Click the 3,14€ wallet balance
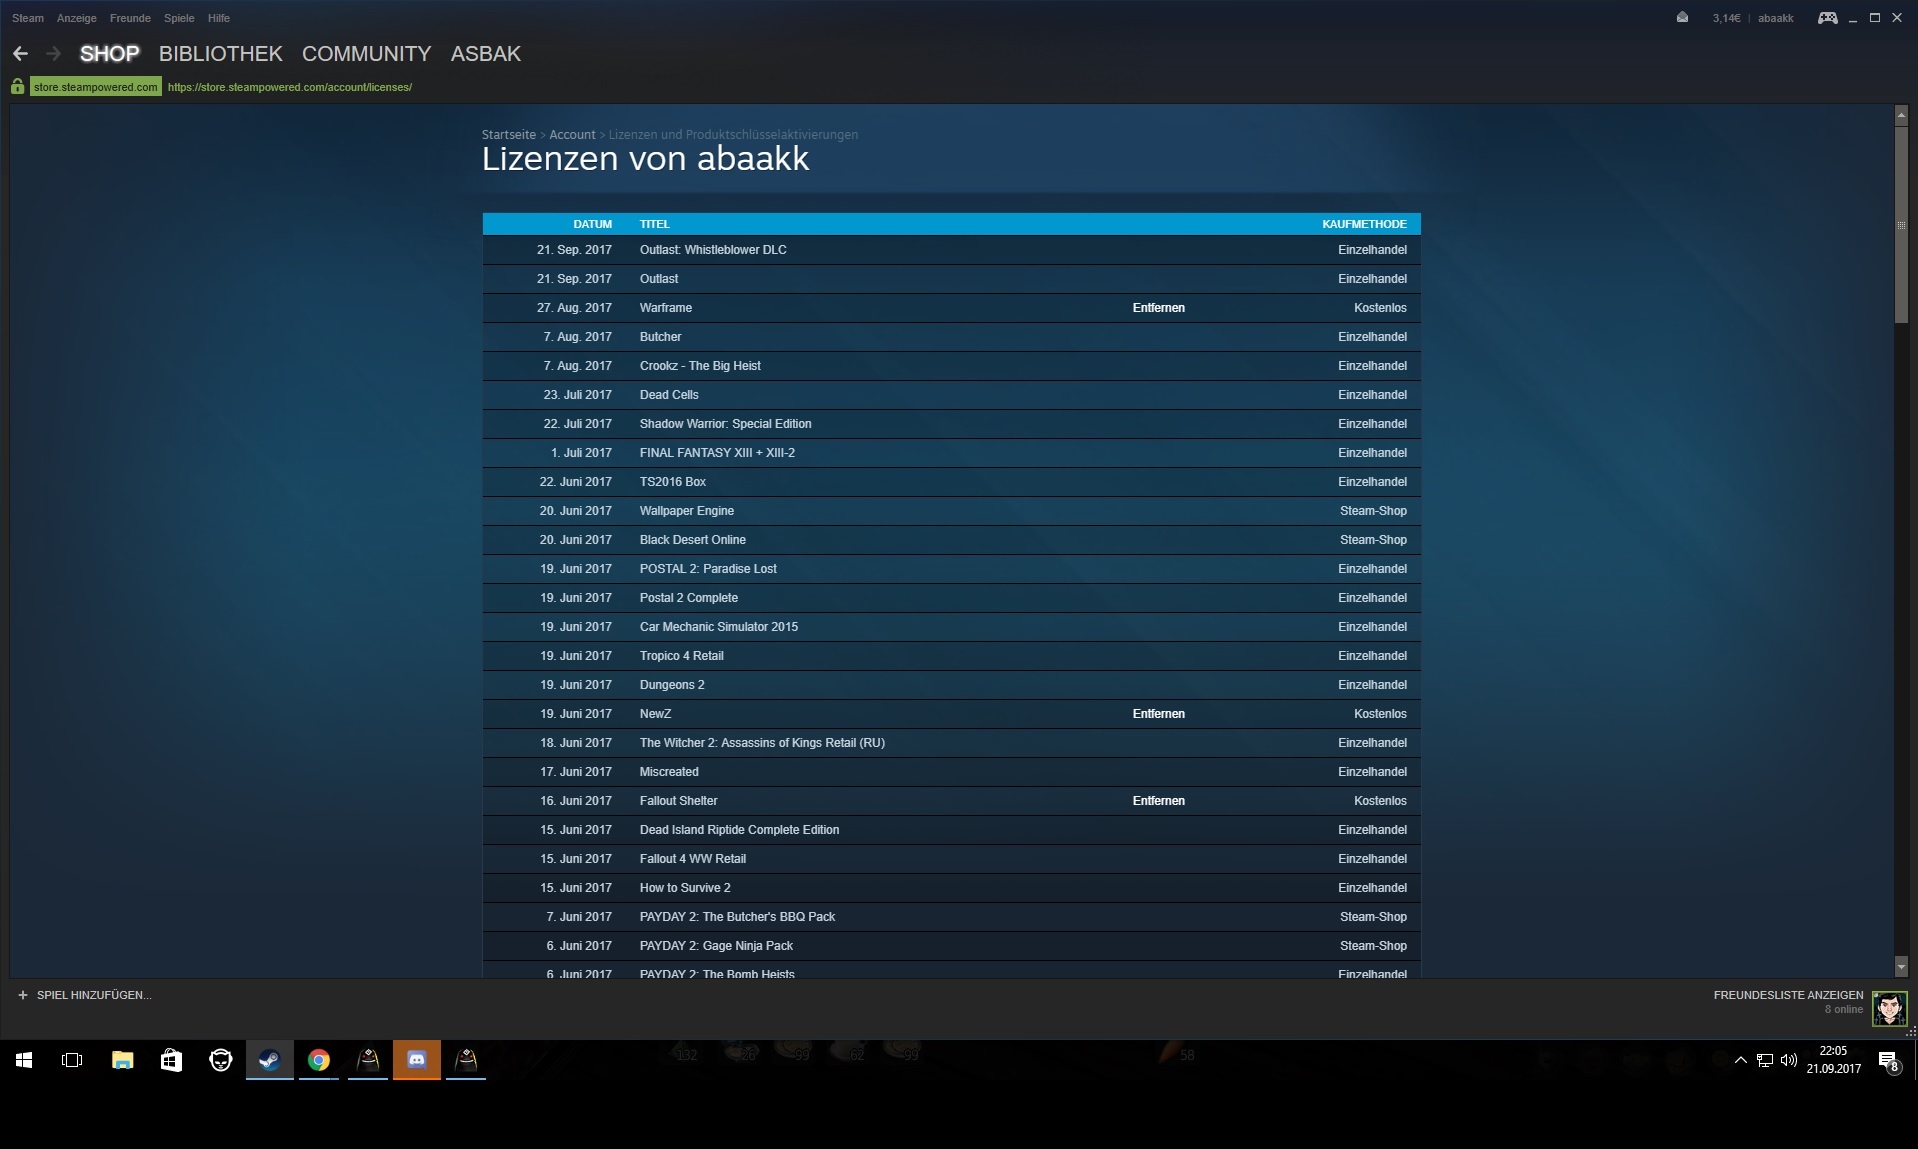Image resolution: width=1918 pixels, height=1149 pixels. point(1726,18)
